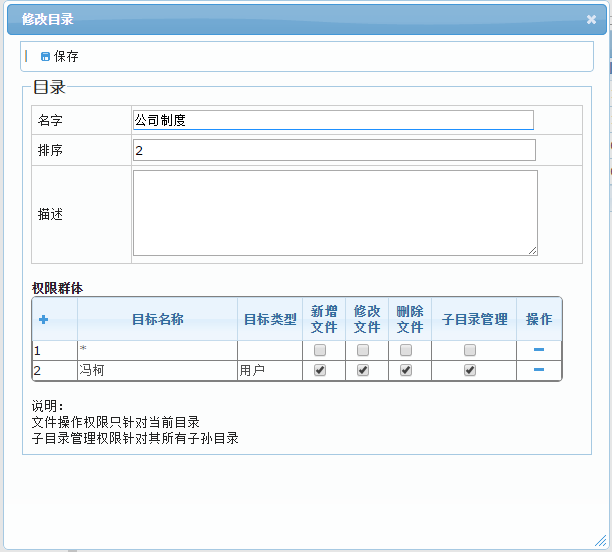This screenshot has height=552, width=612.
Task: Click the 排序 input field
Action: [x=333, y=150]
